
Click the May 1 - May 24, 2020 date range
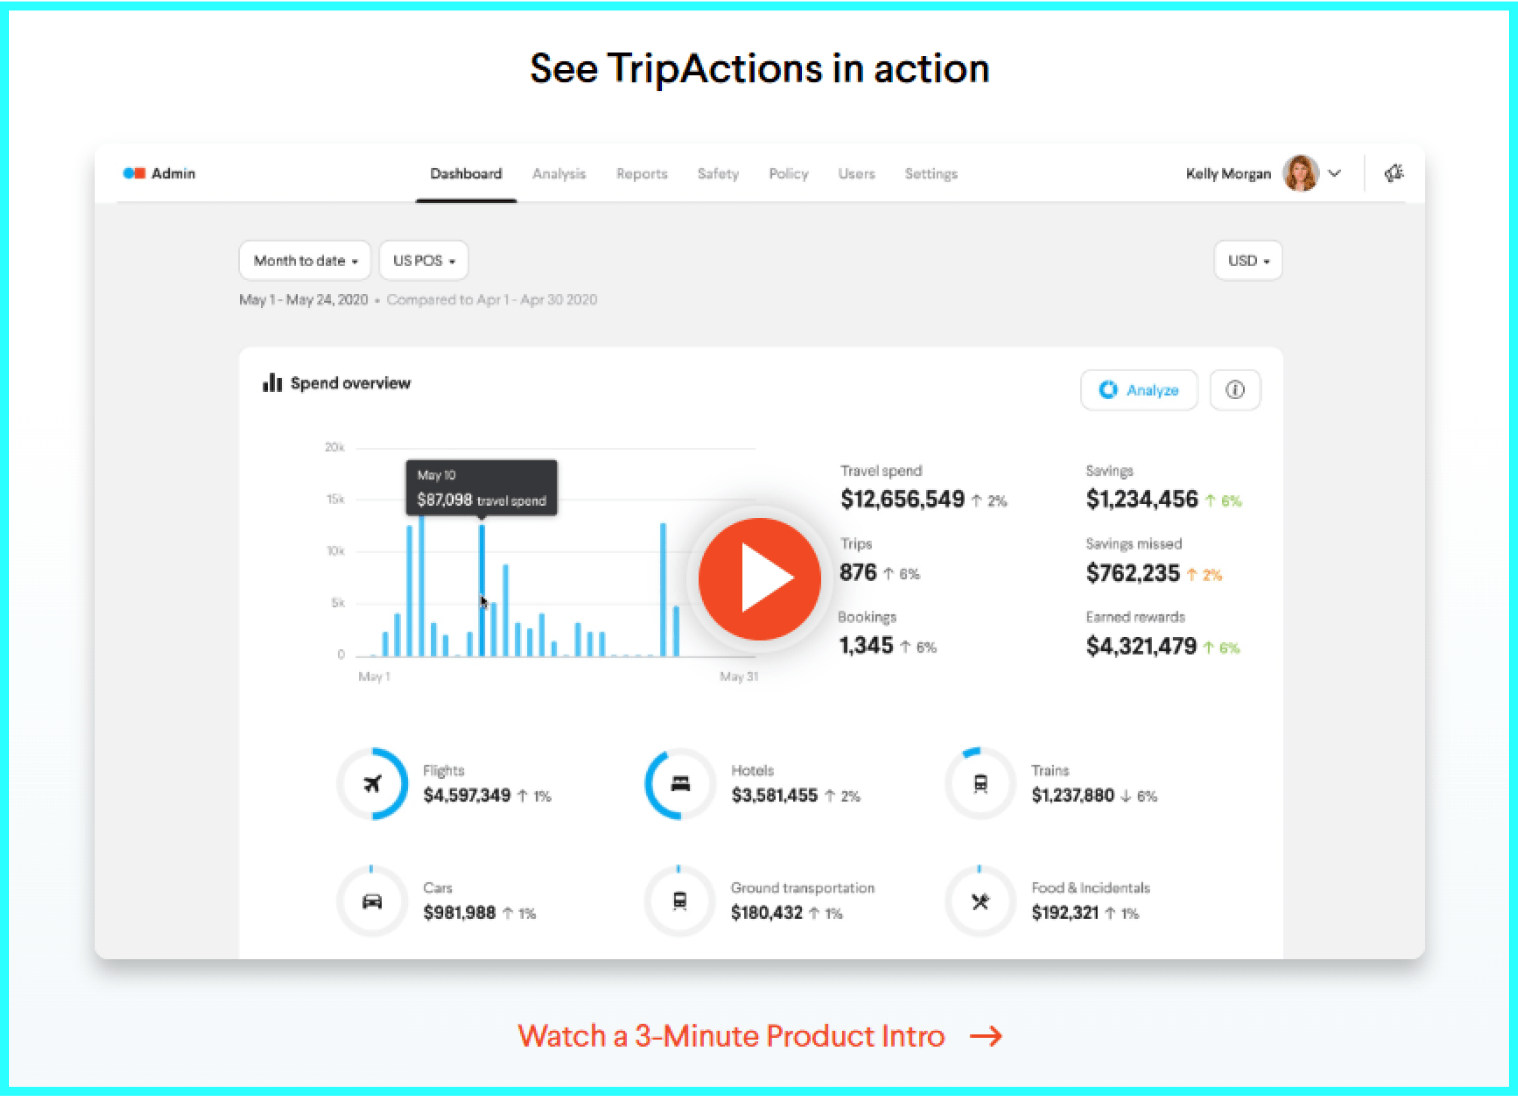coord(303,299)
